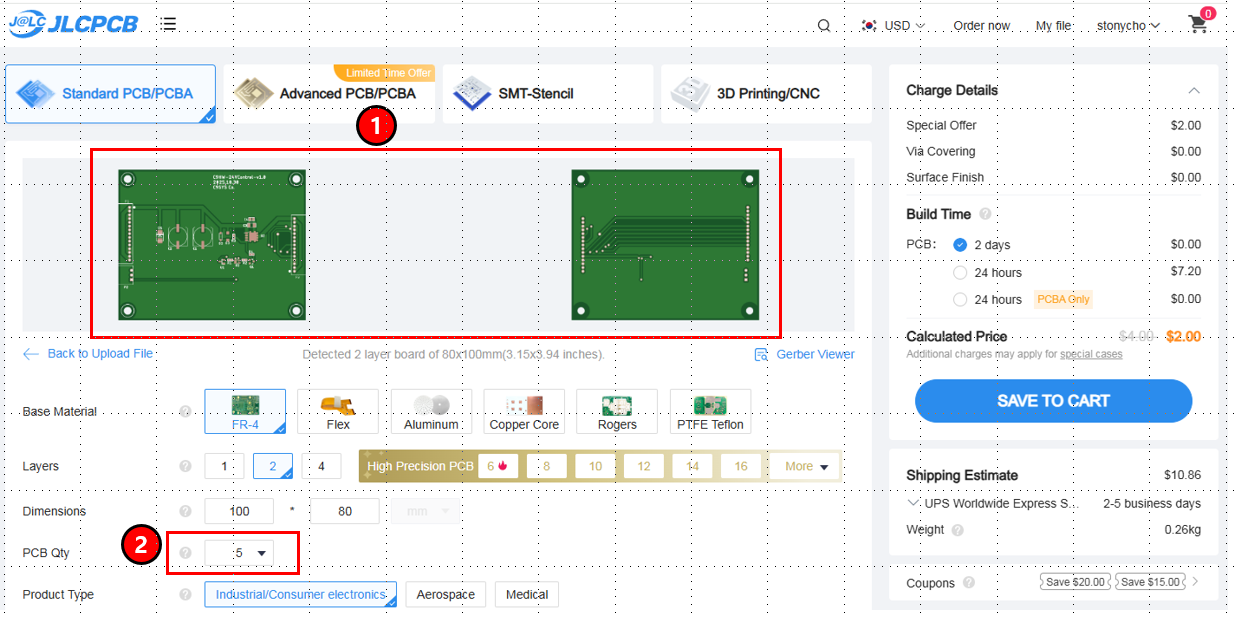Choose Industrial/Consumer electronics product type
This screenshot has width=1238, height=619.
tap(300, 594)
